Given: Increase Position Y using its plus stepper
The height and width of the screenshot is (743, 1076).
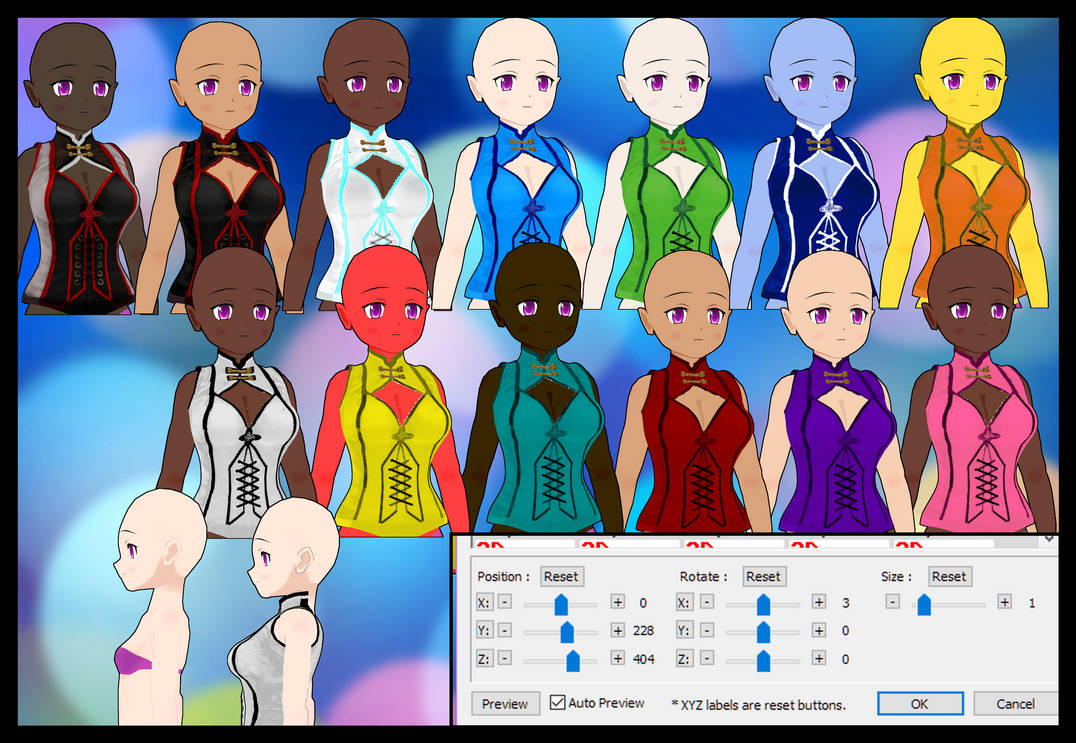Looking at the screenshot, I should pos(618,631).
